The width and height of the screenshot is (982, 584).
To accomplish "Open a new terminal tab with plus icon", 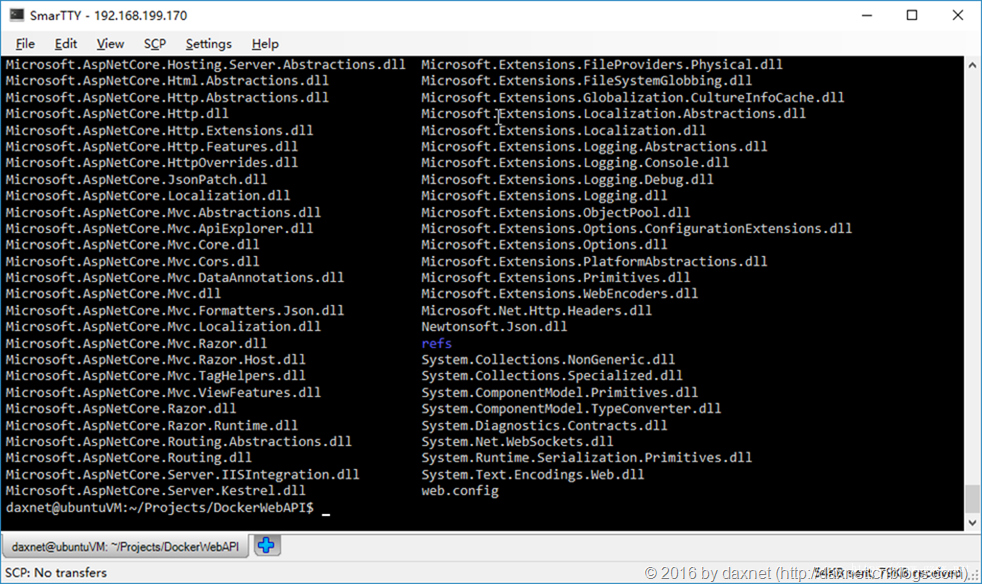I will tap(266, 545).
